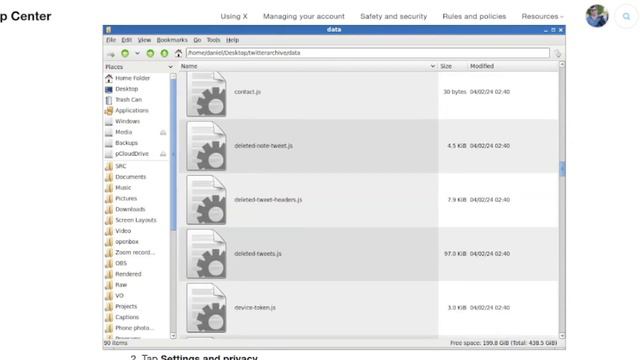The image size is (640, 360).
Task: Select the device-token.js file icon
Action: [207, 308]
